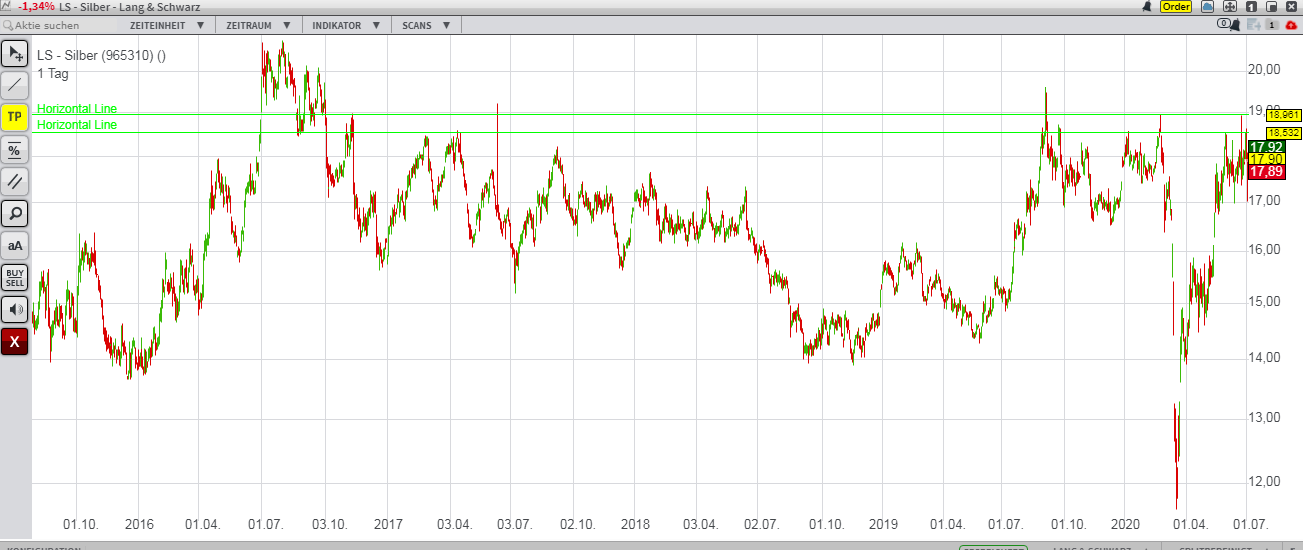Click the 20,00 price axis label
The height and width of the screenshot is (550, 1303).
tap(1264, 69)
